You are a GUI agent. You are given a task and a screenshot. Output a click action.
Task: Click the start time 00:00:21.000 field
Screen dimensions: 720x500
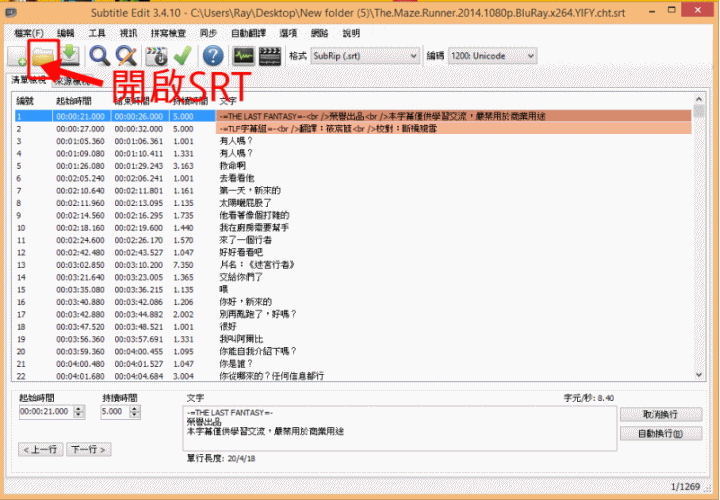coord(41,412)
